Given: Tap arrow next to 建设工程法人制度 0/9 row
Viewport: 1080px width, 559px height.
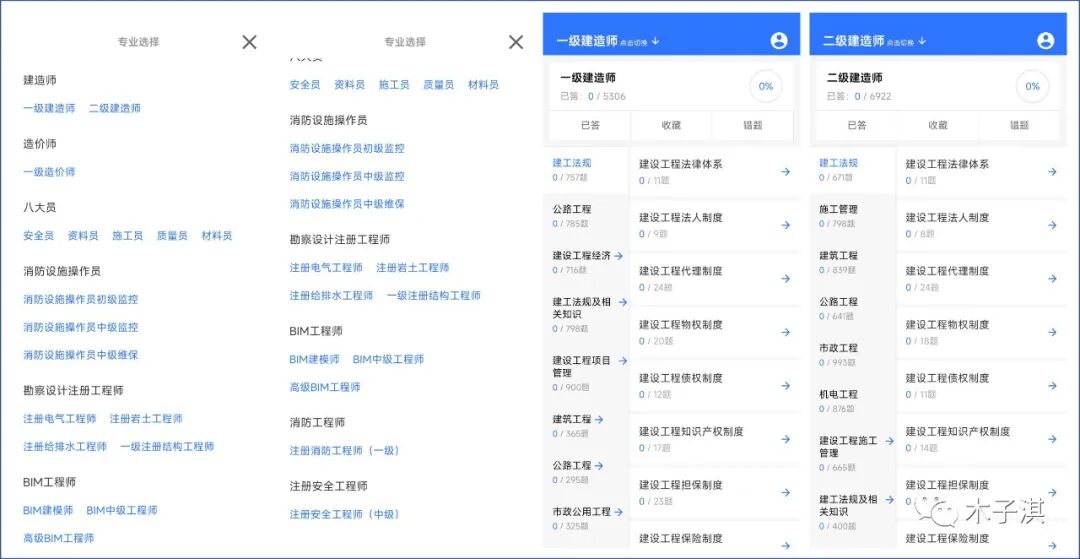Looking at the screenshot, I should (785, 225).
